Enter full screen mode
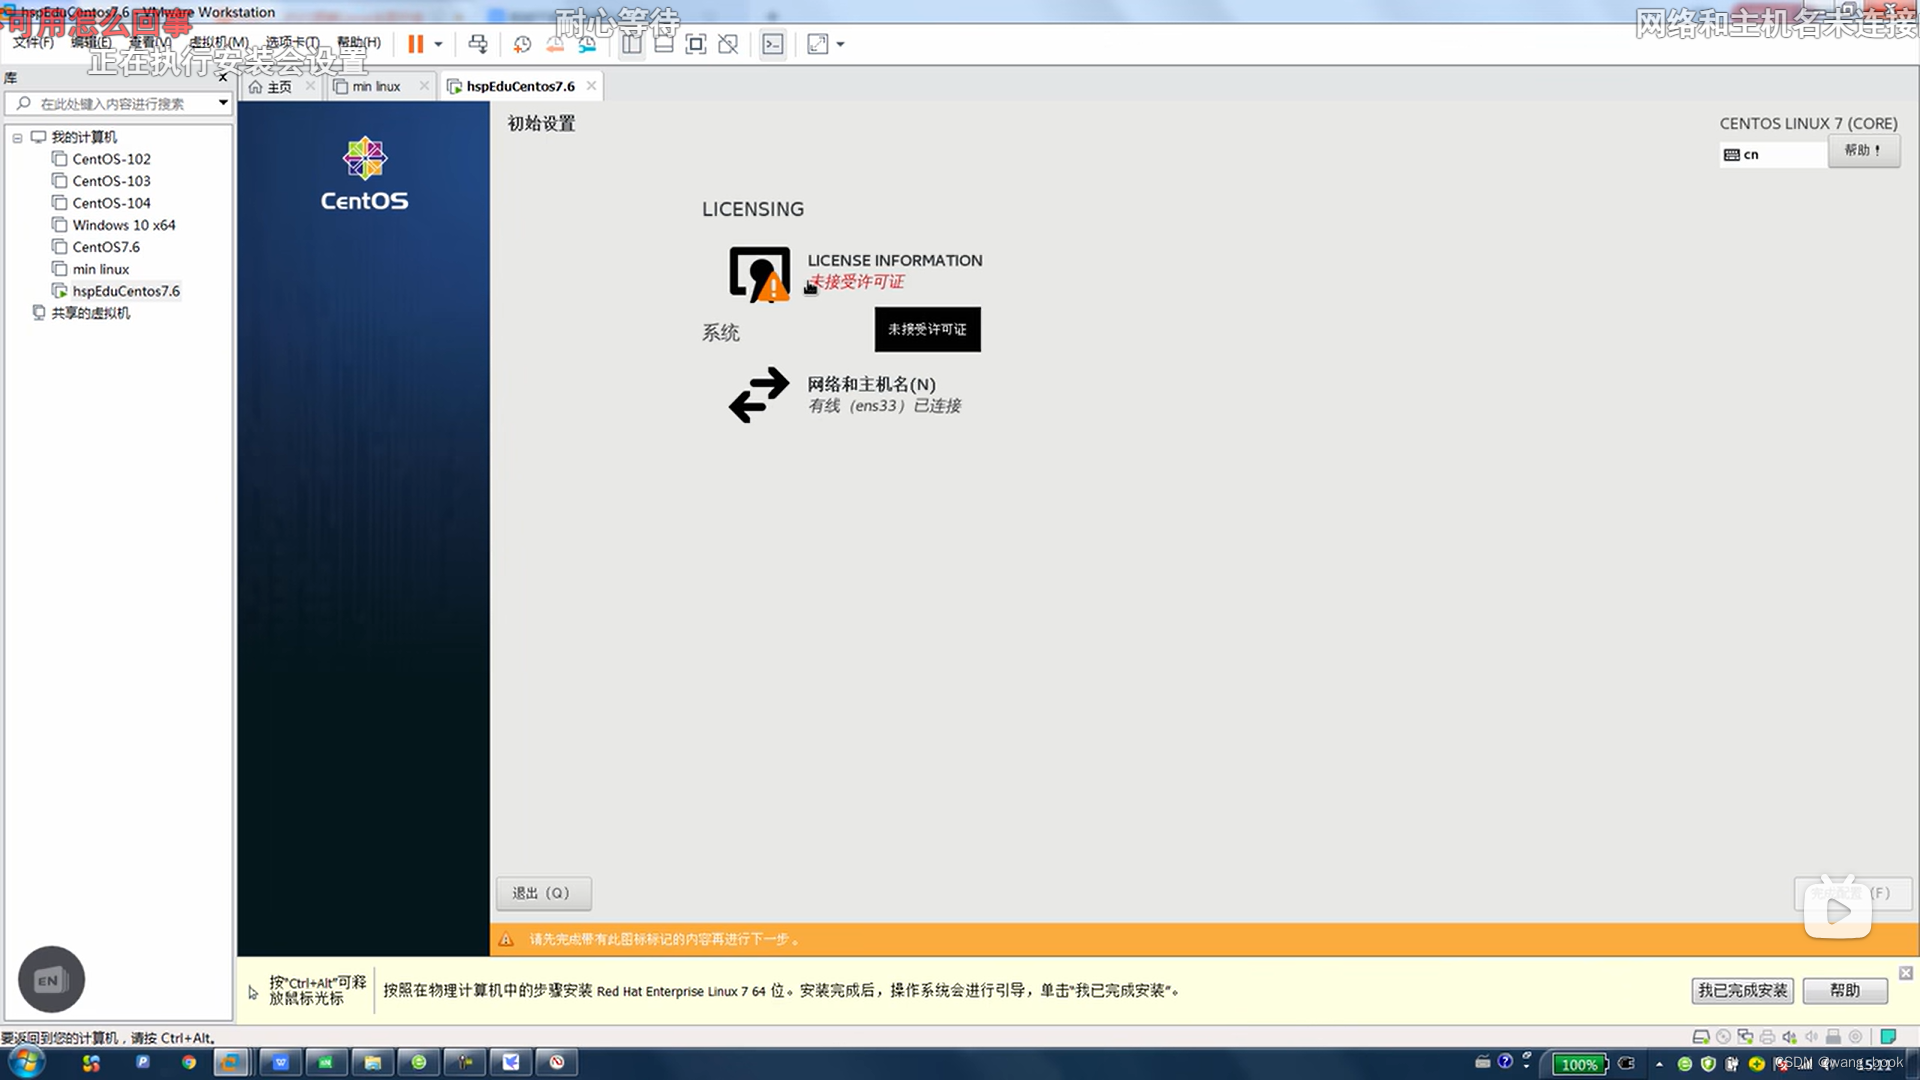This screenshot has width=1920, height=1080. click(x=696, y=44)
